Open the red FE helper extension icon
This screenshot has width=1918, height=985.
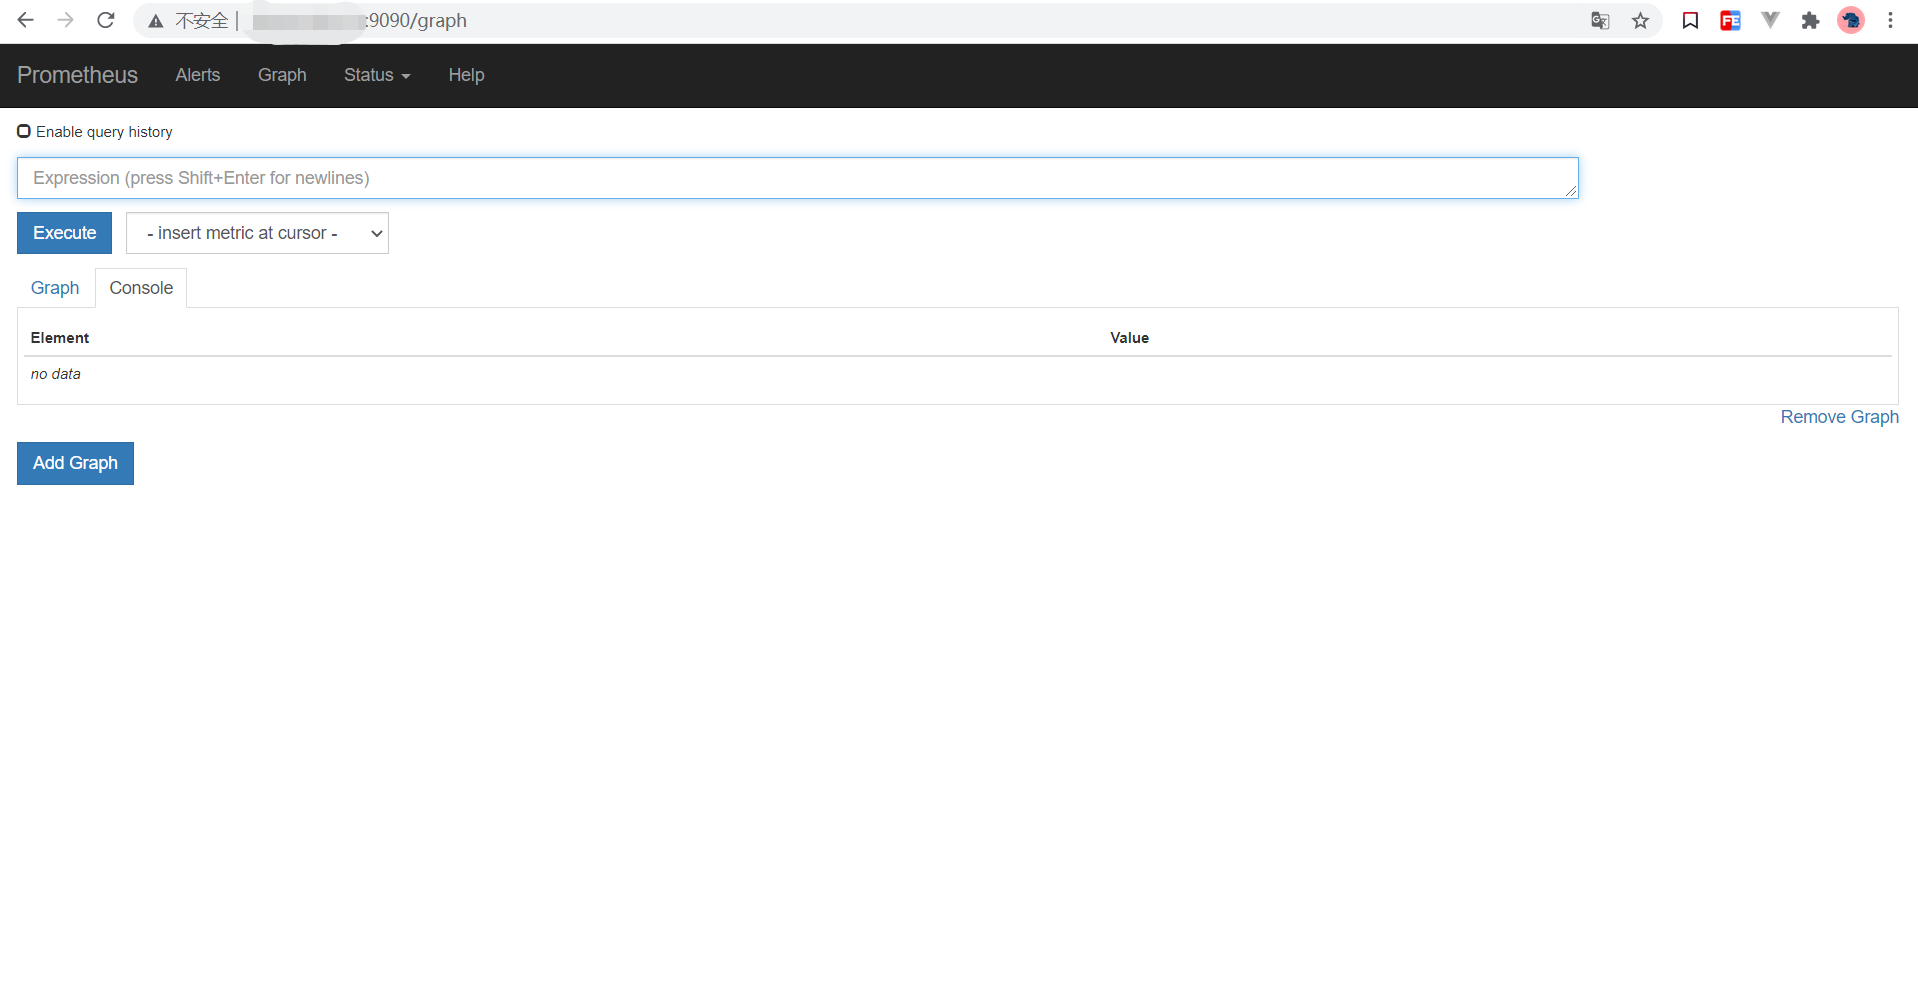[1730, 20]
